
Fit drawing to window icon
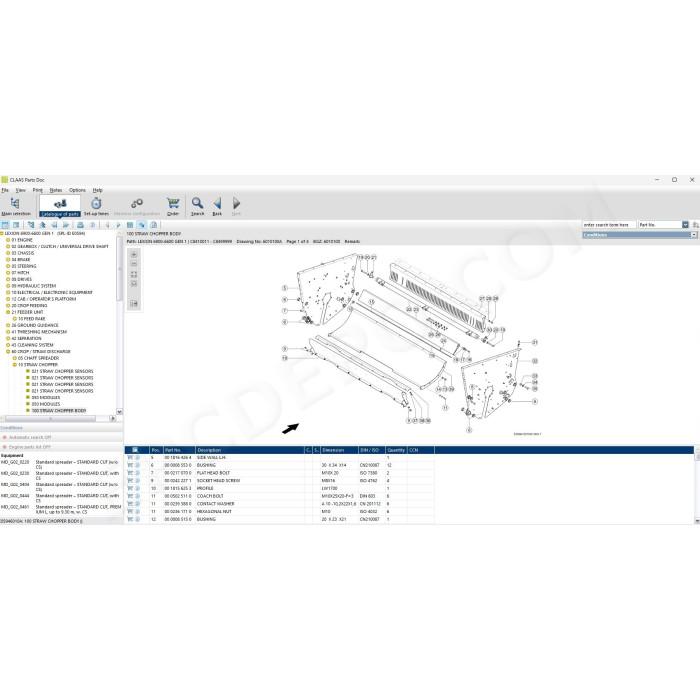click(x=134, y=274)
